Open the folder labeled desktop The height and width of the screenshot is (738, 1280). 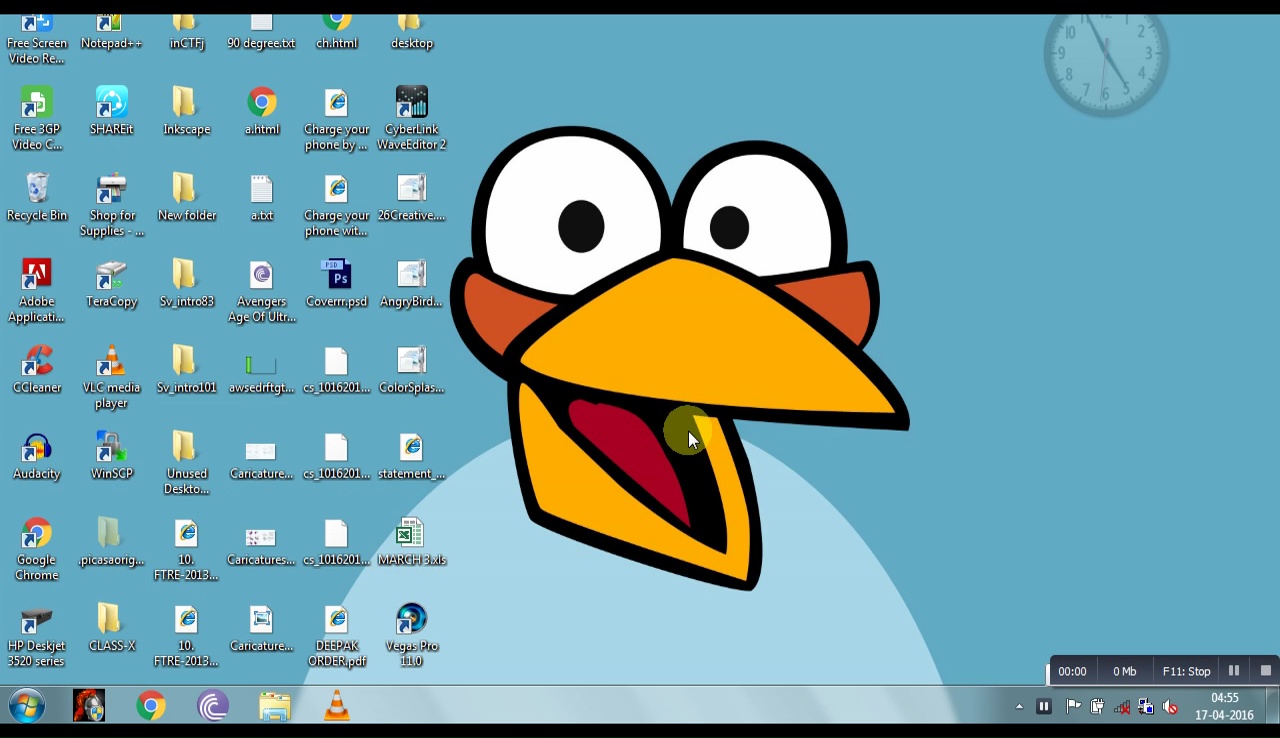411,33
